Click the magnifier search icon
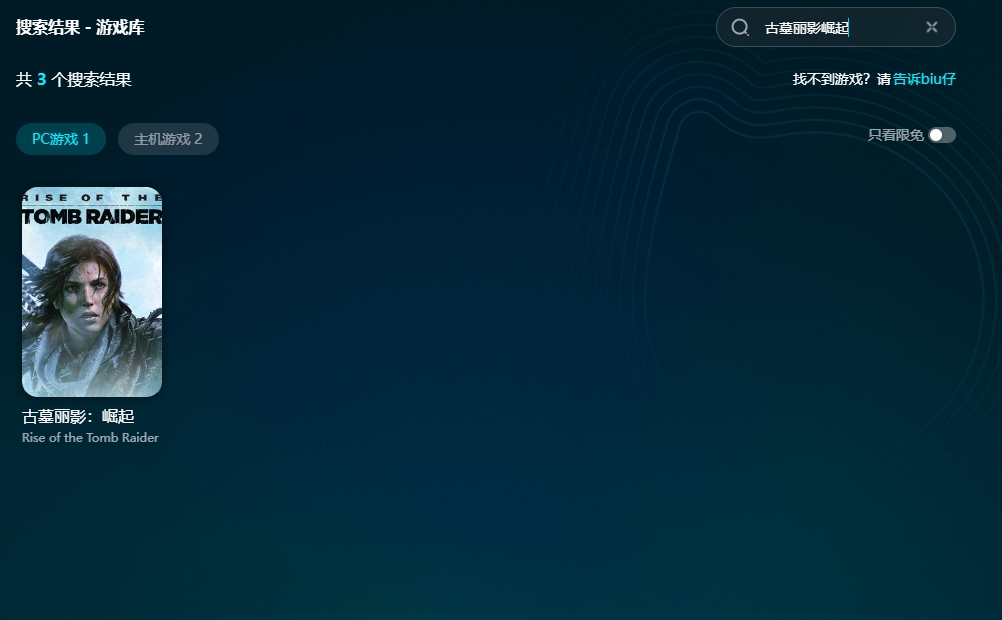 (x=740, y=27)
